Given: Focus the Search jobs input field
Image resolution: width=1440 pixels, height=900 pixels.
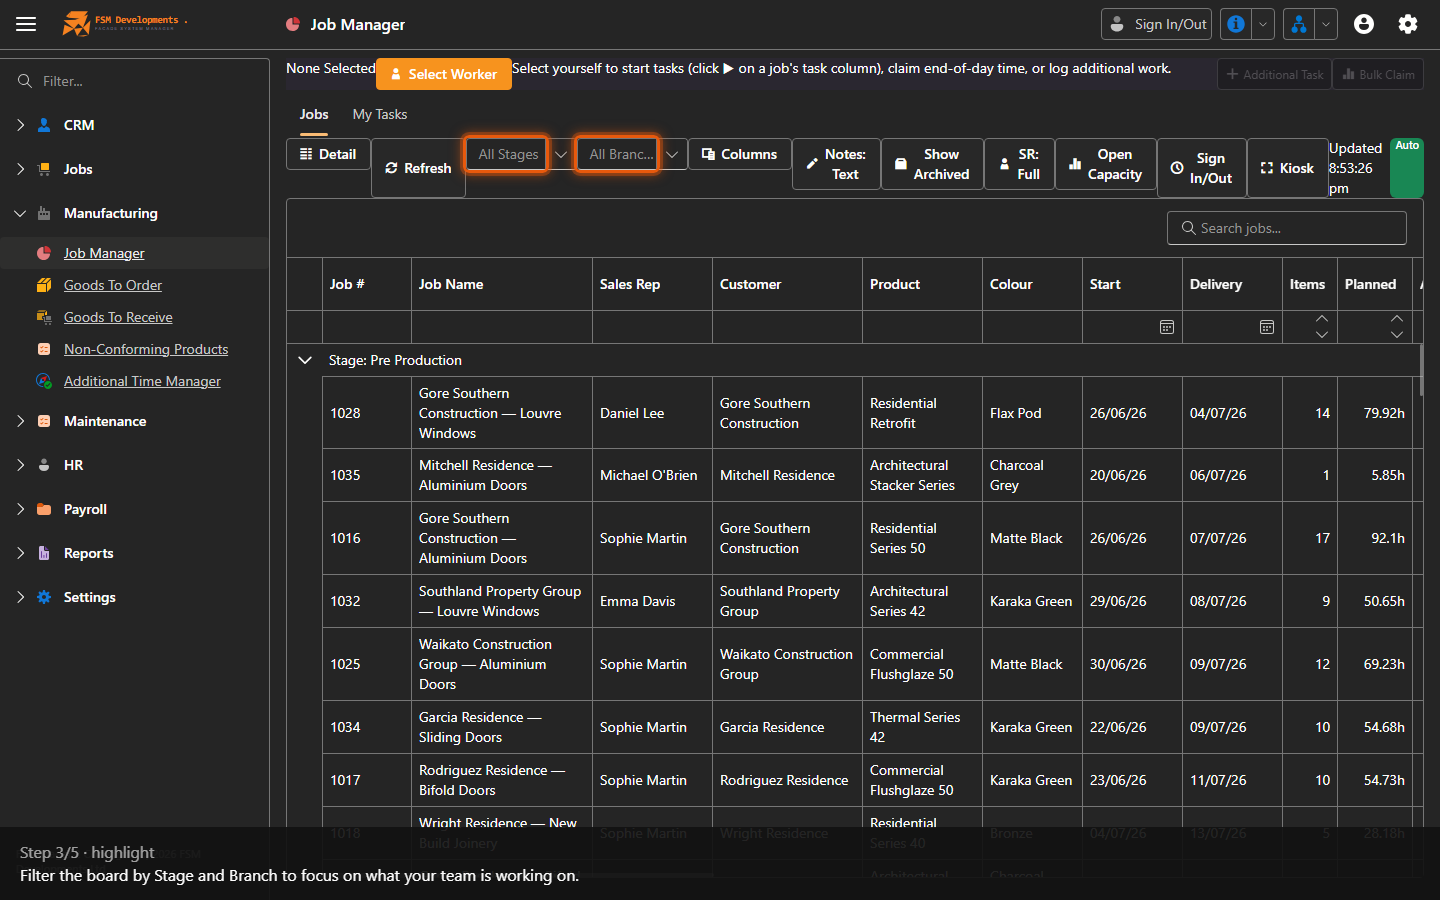Looking at the screenshot, I should 1287,228.
